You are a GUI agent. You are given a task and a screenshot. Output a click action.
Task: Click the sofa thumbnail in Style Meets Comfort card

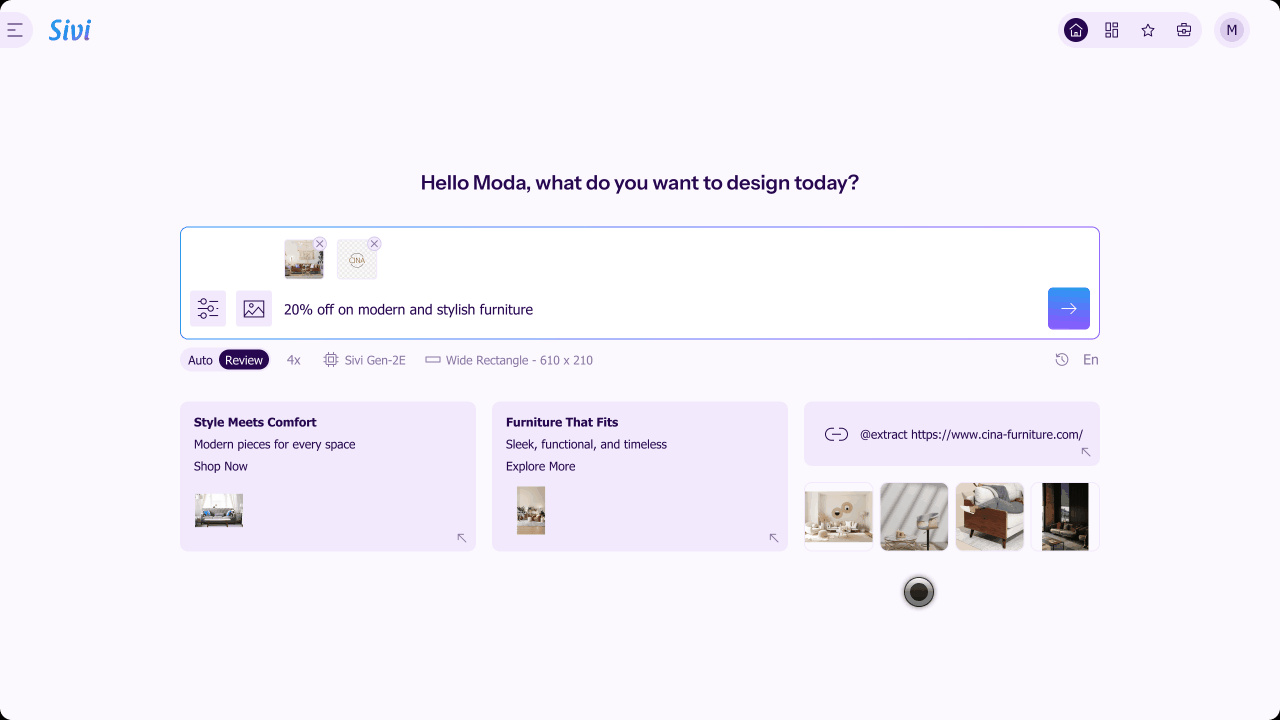click(219, 510)
